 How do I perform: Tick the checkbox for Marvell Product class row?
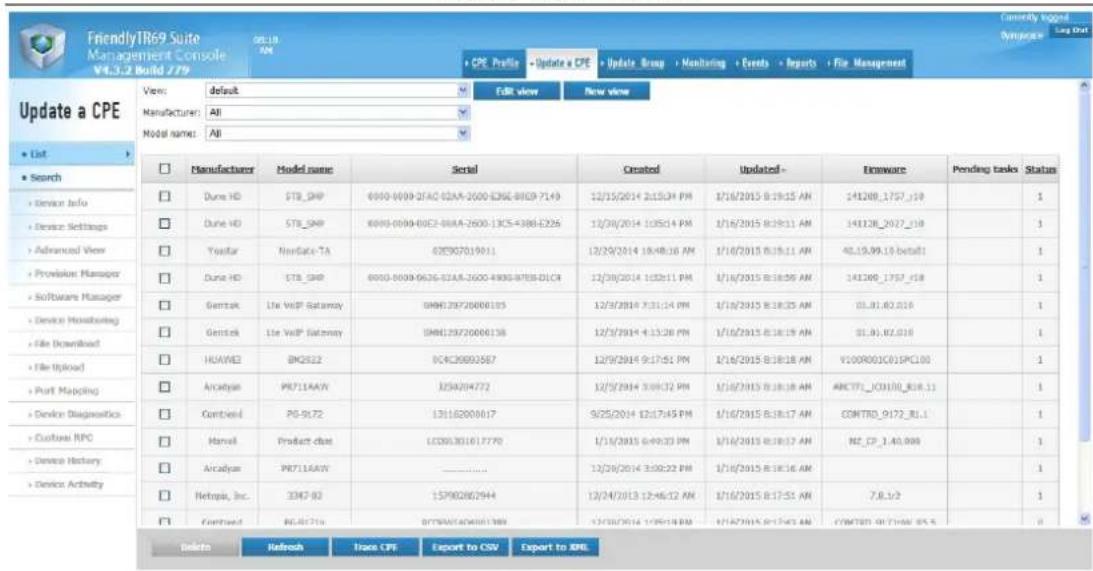165,441
